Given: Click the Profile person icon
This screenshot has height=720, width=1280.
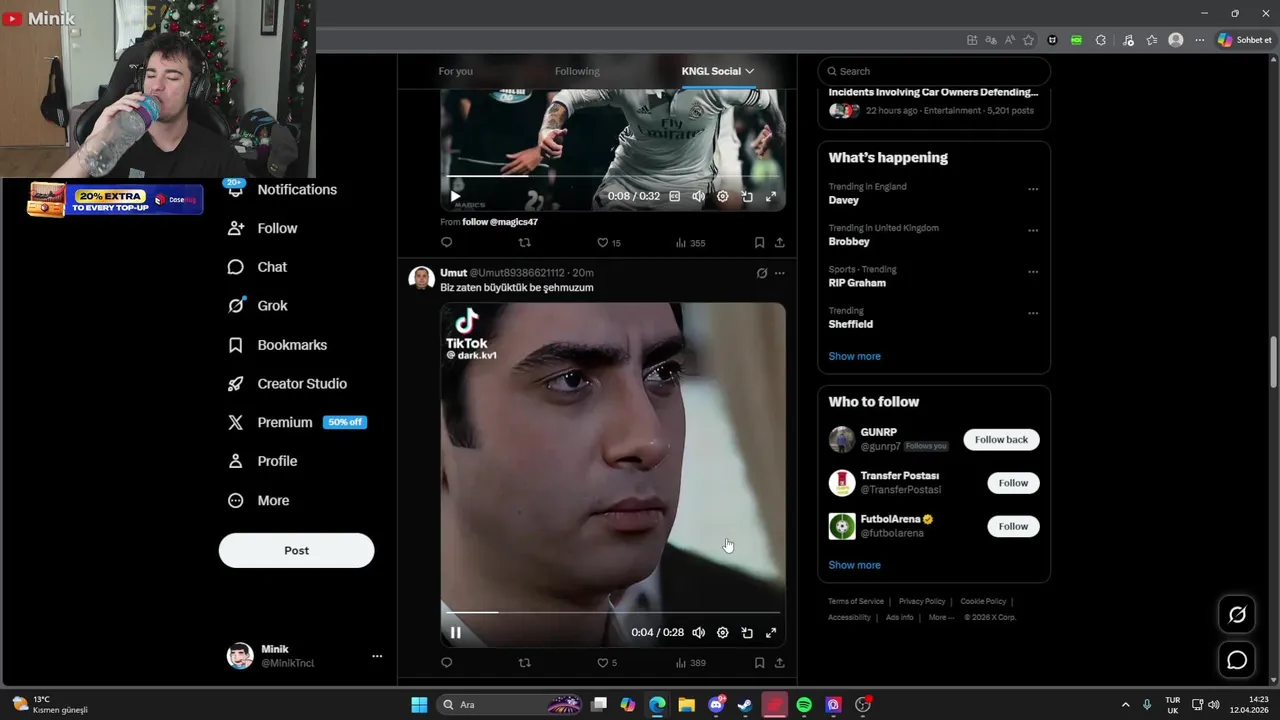Looking at the screenshot, I should 236,461.
